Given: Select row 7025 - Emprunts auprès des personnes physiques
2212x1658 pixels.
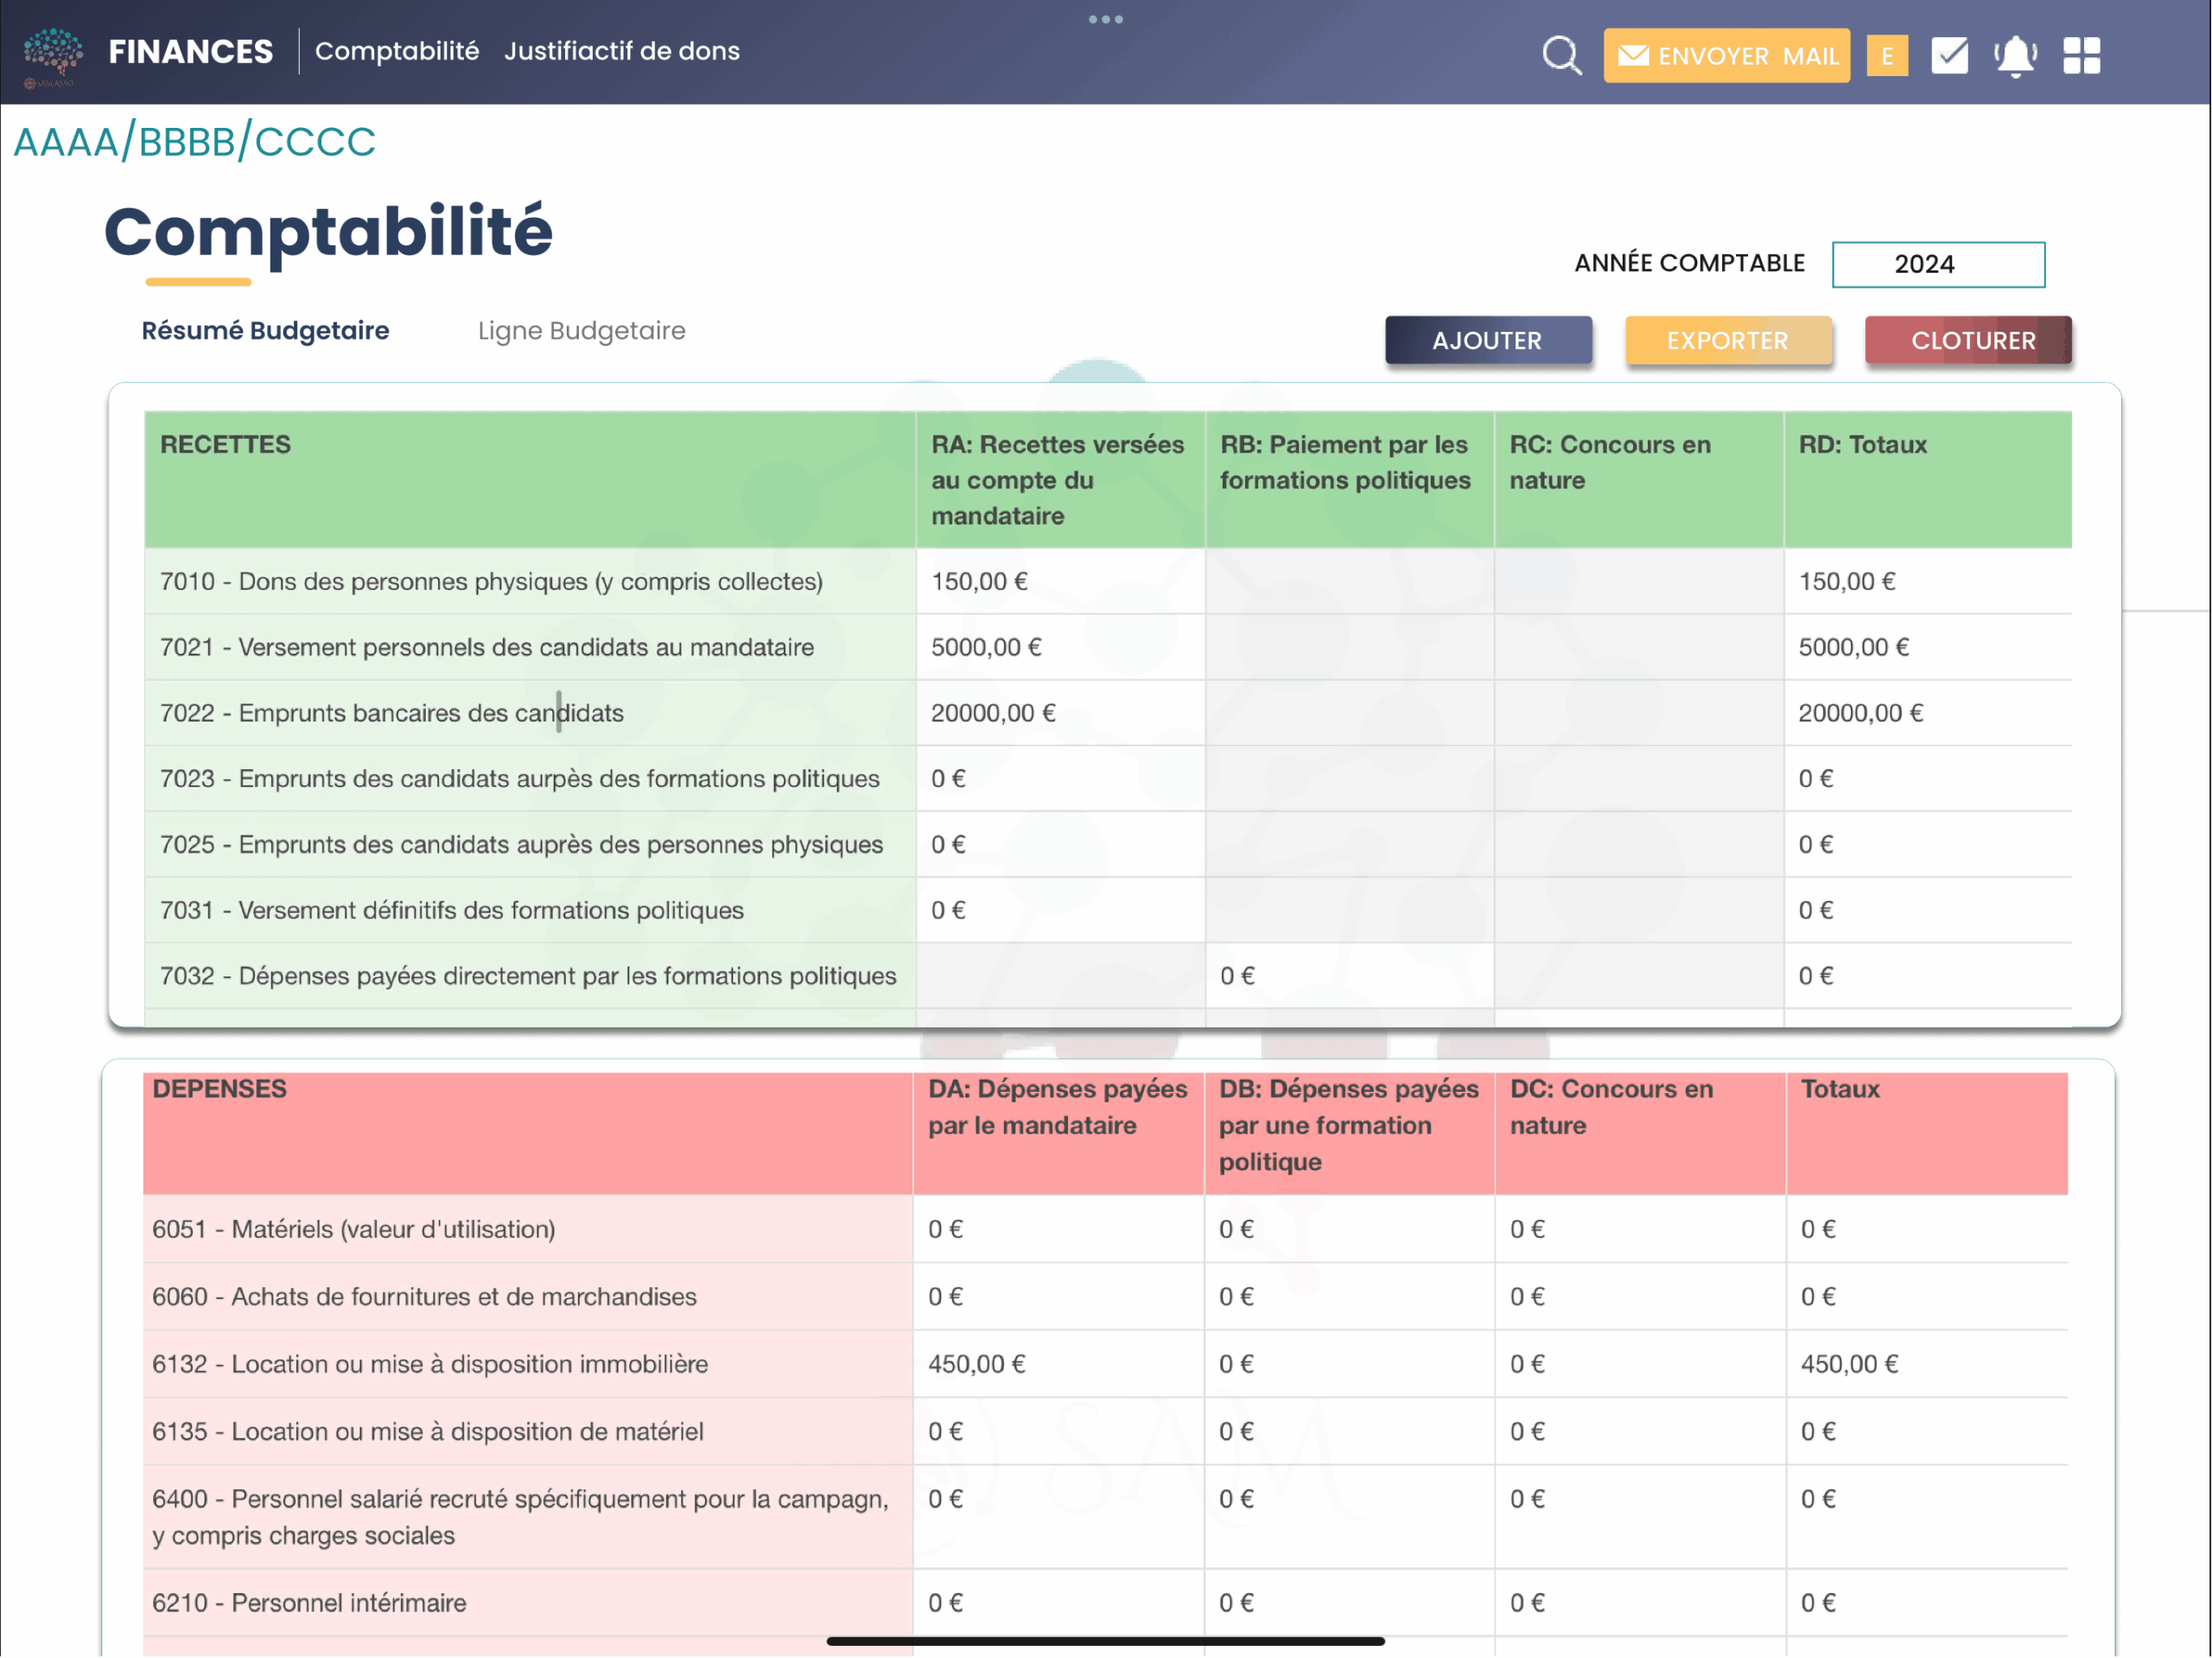Looking at the screenshot, I should point(1108,844).
